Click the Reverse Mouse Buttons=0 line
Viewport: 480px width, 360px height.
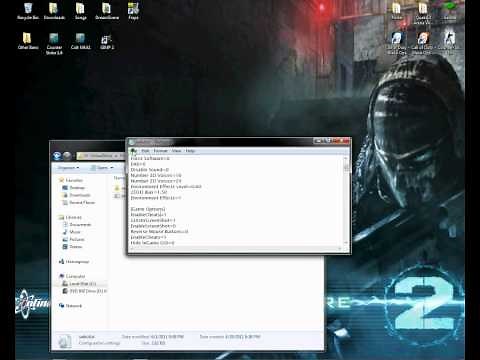(x=159, y=231)
